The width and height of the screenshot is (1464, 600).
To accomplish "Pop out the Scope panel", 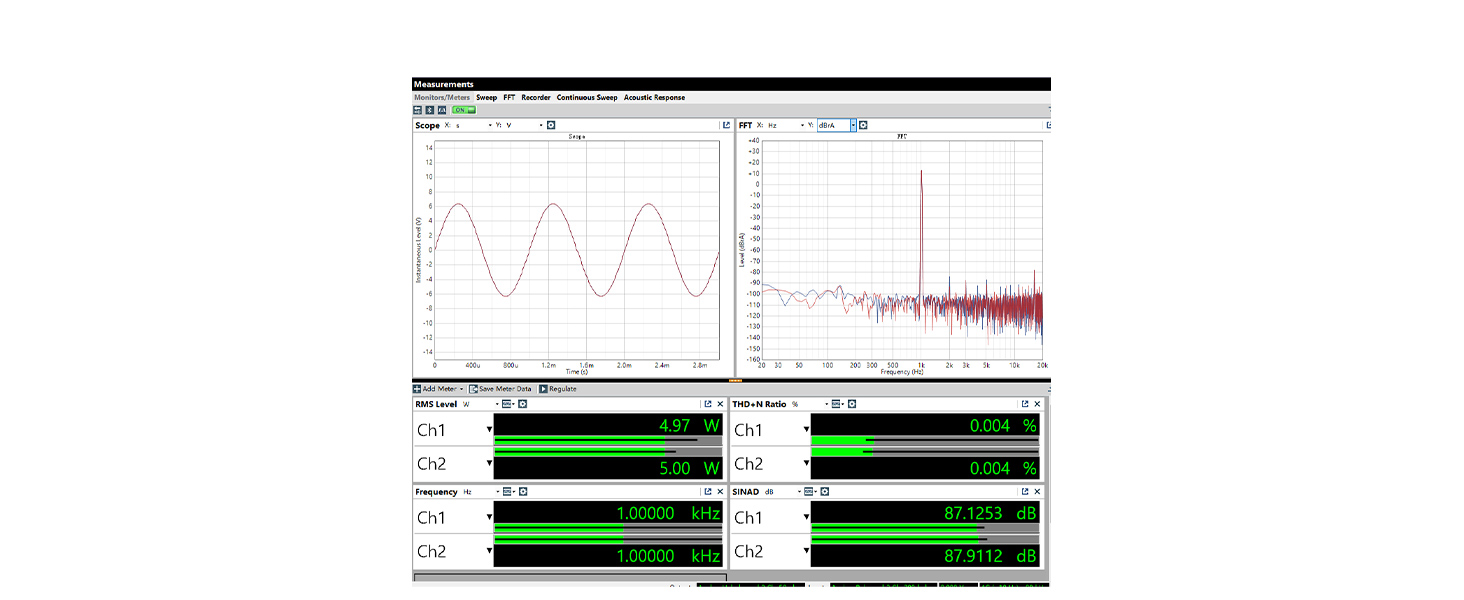I will (x=726, y=126).
